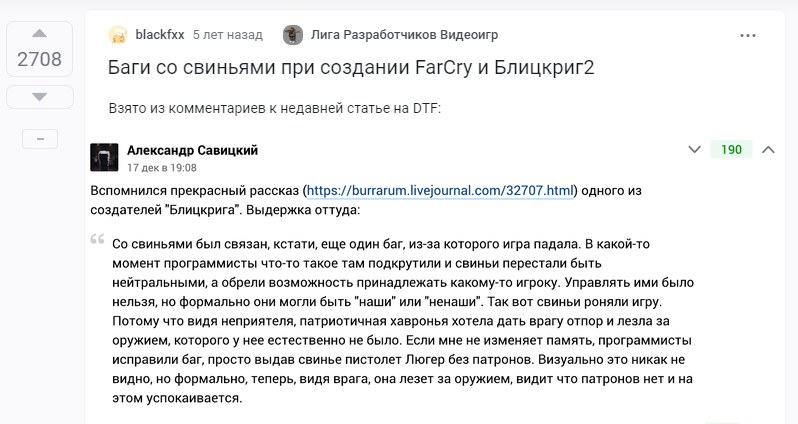Screen dimensions: 798x424
Task: Open Лига Разработчиков Видеоигр community icon
Action: [293, 35]
